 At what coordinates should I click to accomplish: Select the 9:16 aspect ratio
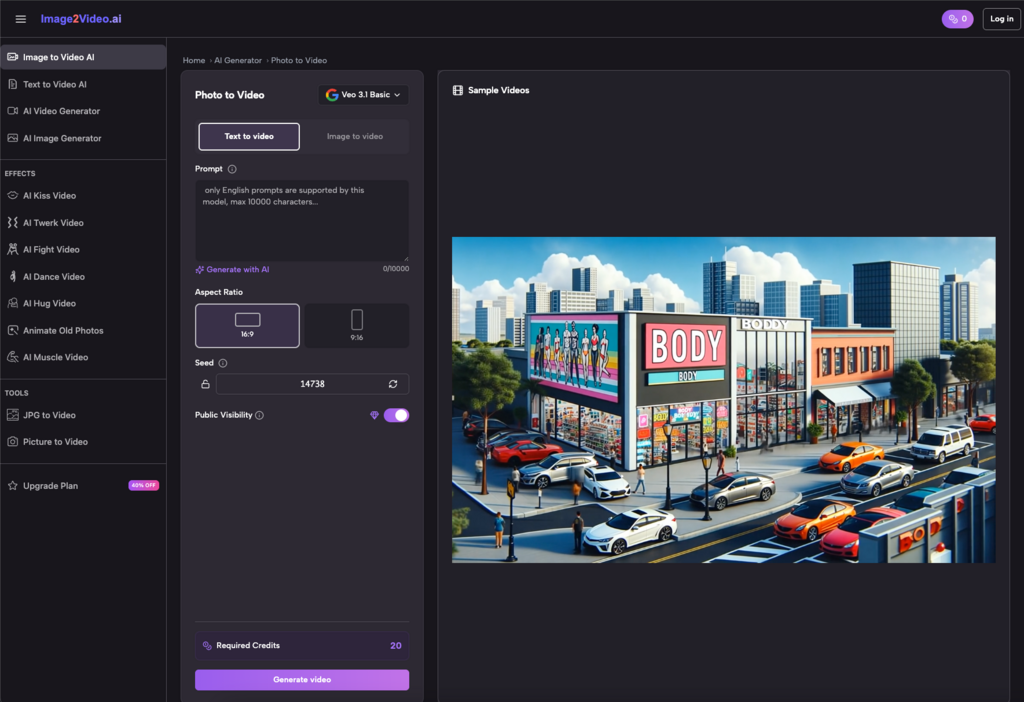point(357,325)
